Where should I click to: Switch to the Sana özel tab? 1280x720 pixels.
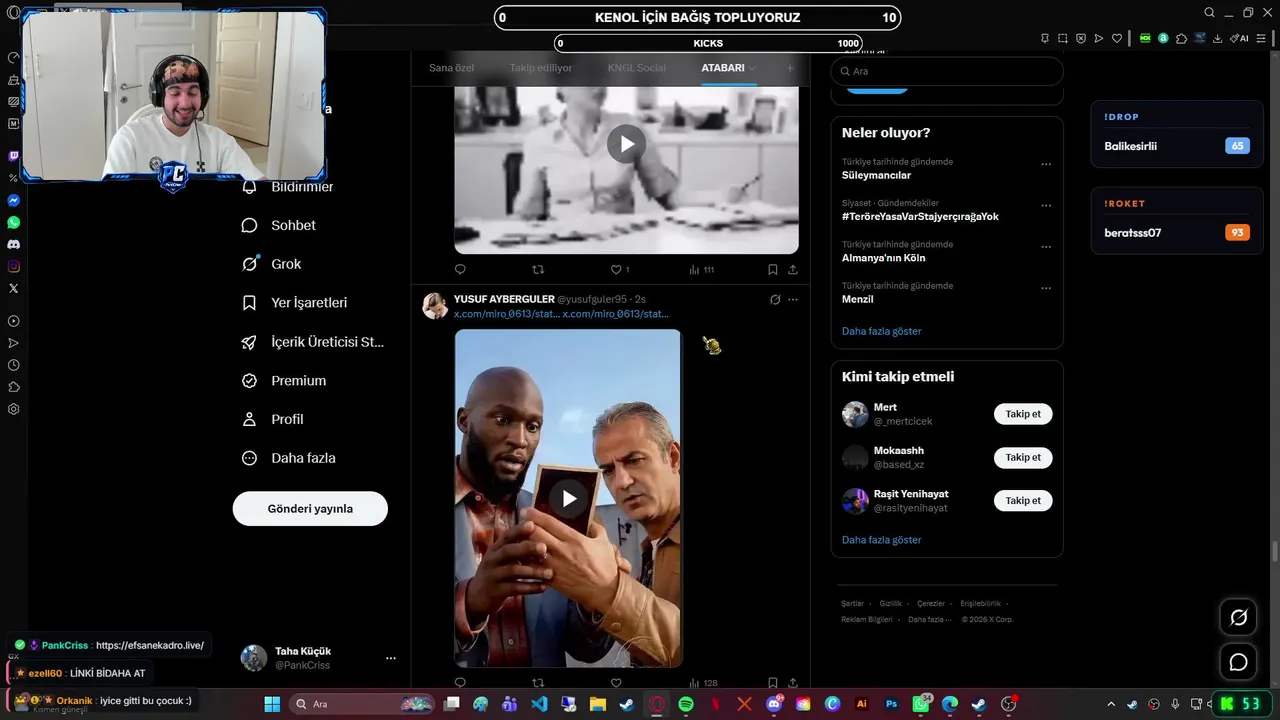coord(452,68)
